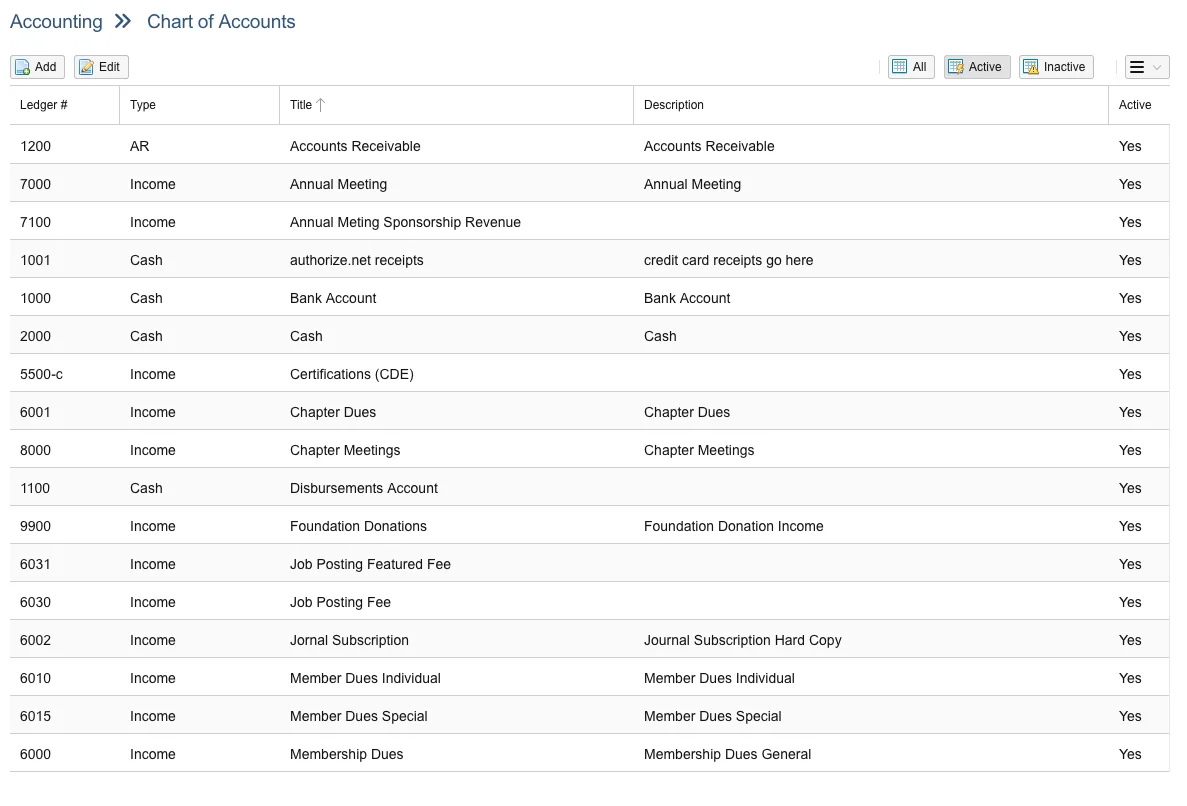Click the Edit button
Image resolution: width=1187 pixels, height=806 pixels.
(x=100, y=67)
